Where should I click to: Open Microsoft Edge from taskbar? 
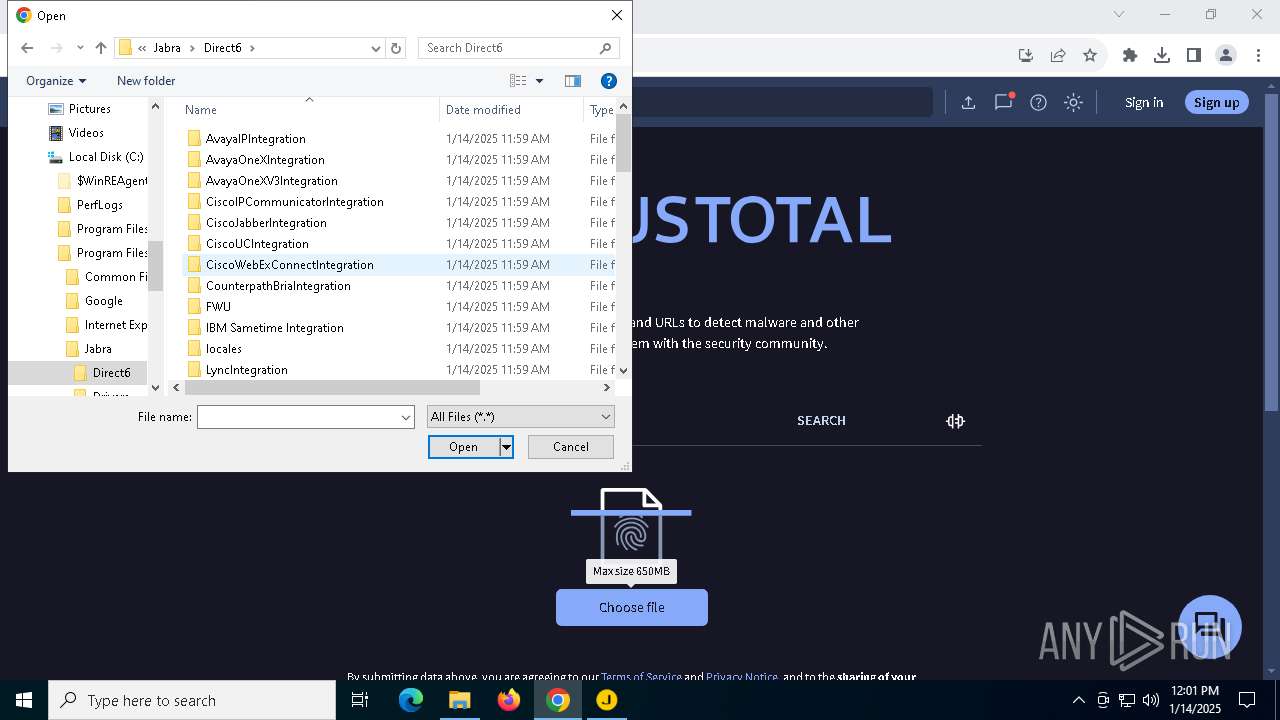point(411,700)
